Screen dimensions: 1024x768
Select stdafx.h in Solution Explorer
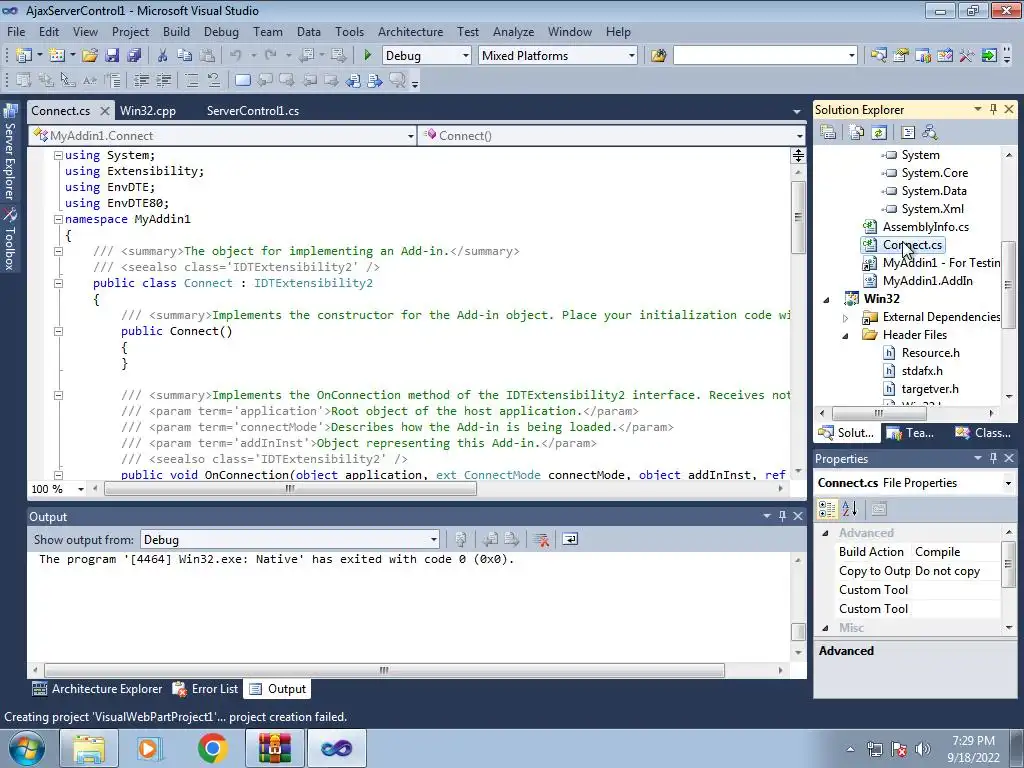click(921, 371)
